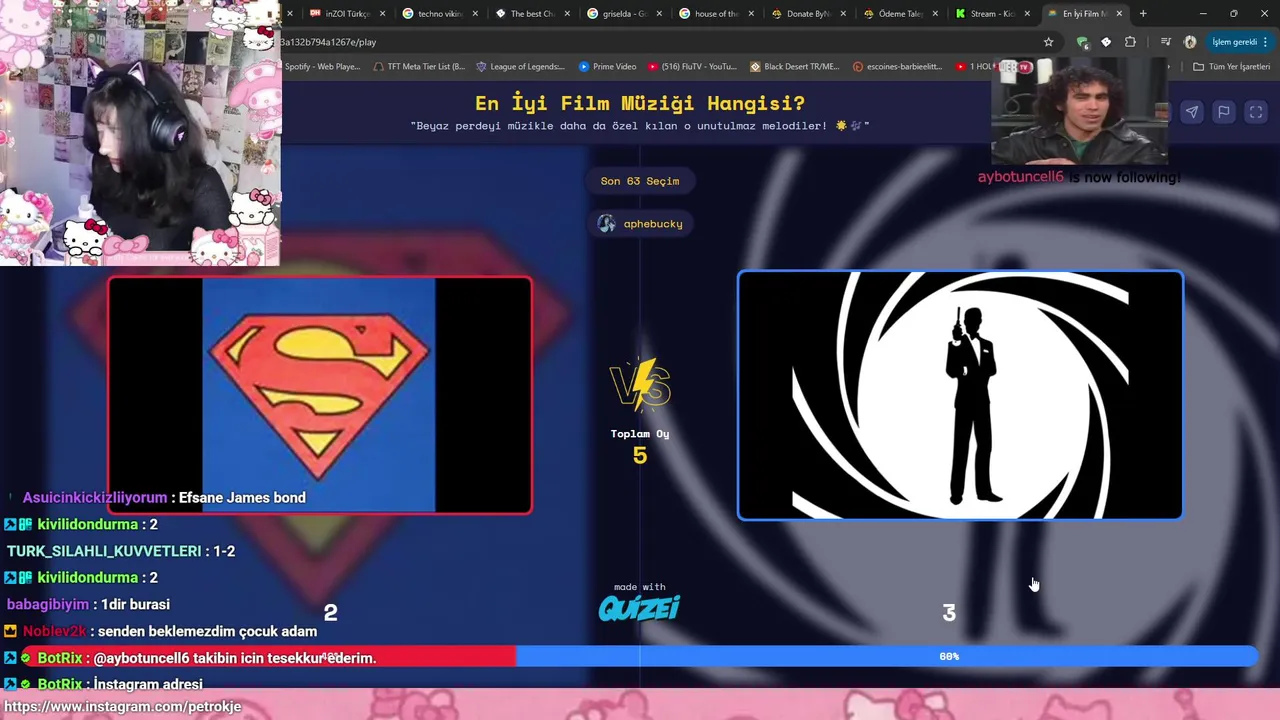1280x720 pixels.
Task: Open the media control icon in toolbar
Action: [1166, 42]
